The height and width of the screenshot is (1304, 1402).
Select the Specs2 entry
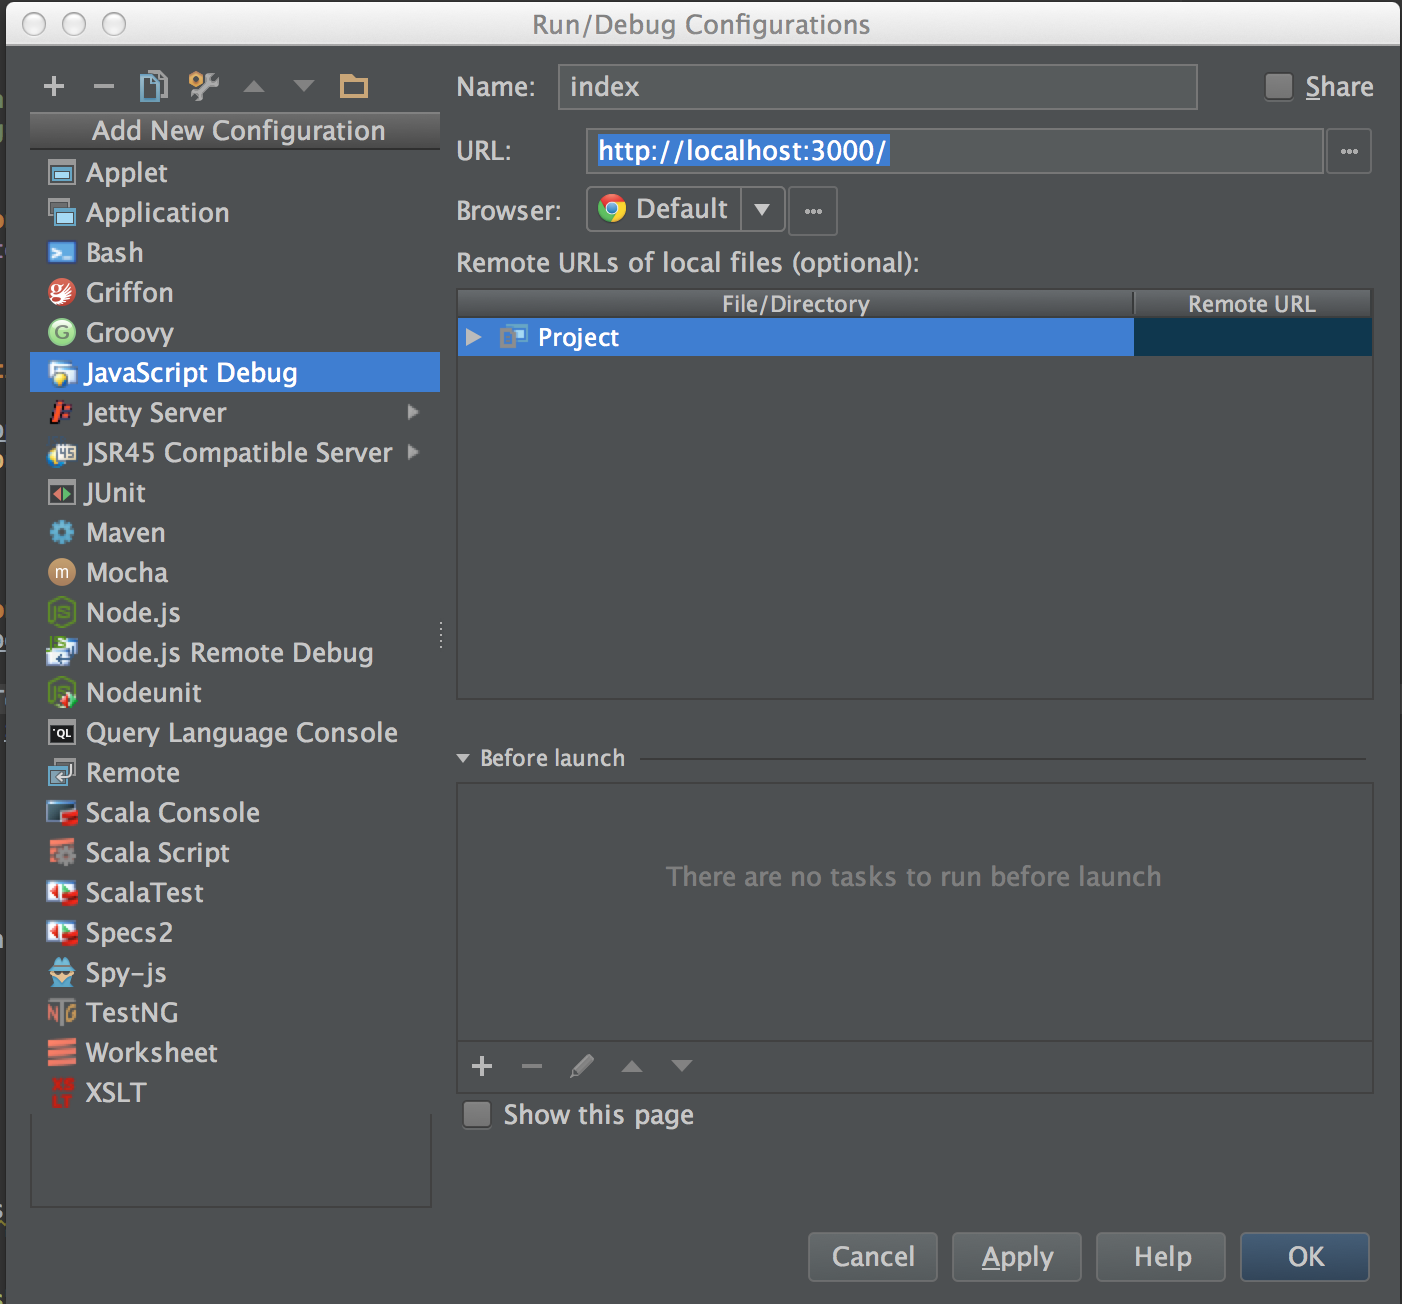click(235, 933)
